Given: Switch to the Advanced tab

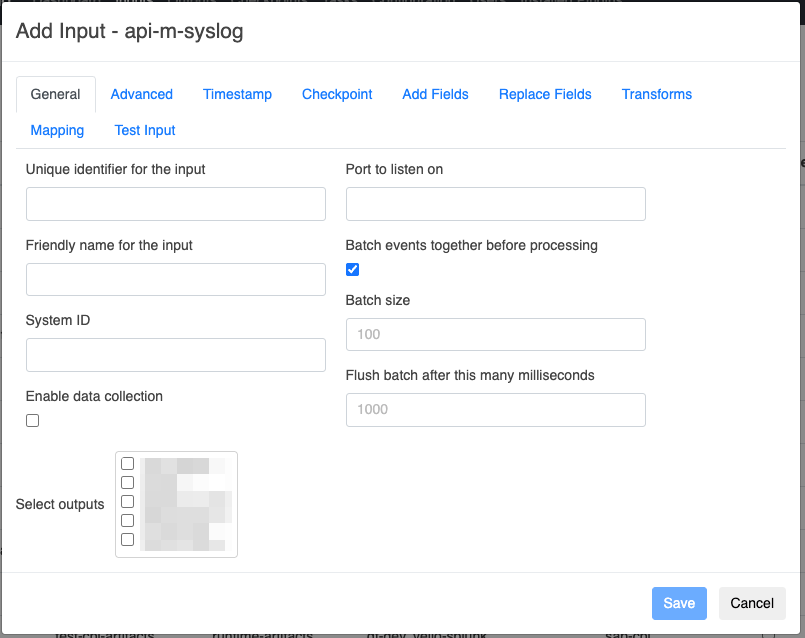Looking at the screenshot, I should tap(141, 94).
